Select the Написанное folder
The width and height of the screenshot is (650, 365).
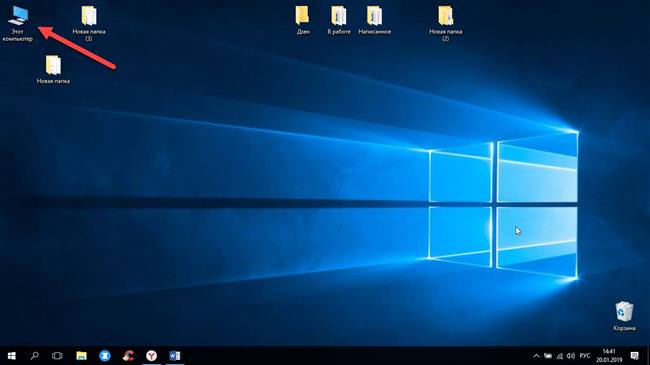[x=374, y=20]
